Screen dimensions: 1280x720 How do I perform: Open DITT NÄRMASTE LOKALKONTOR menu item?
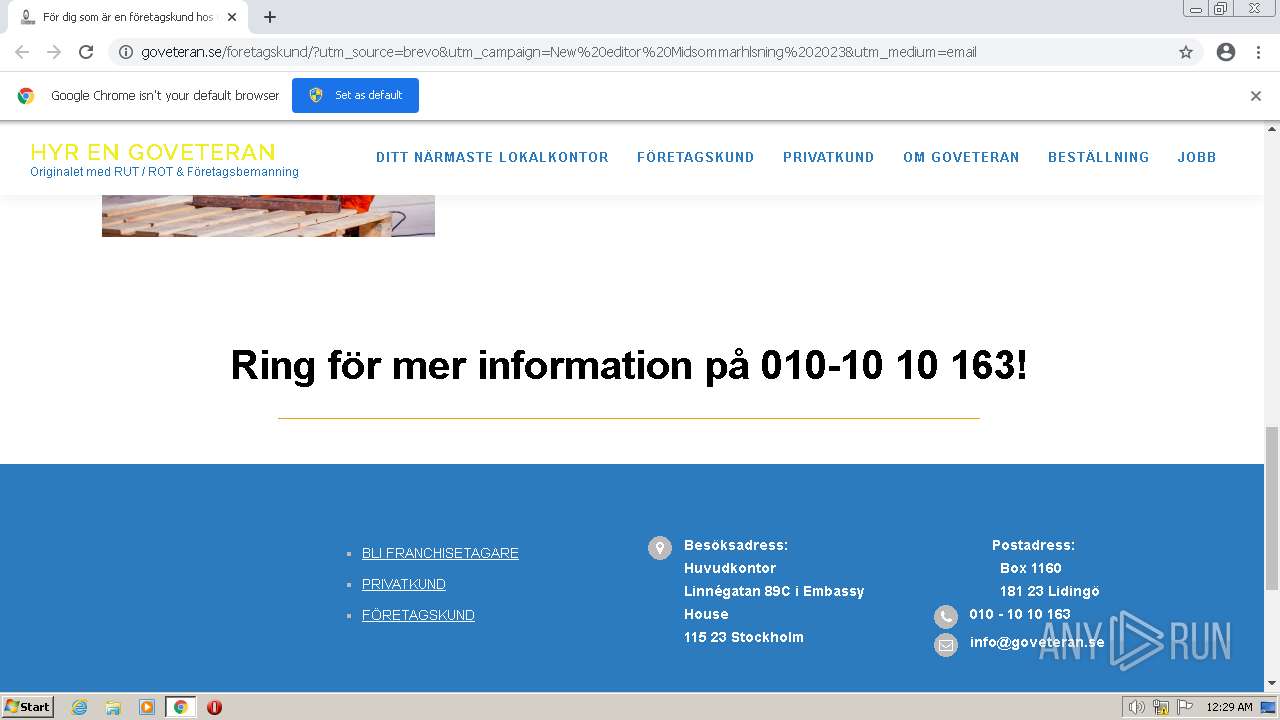pos(492,157)
